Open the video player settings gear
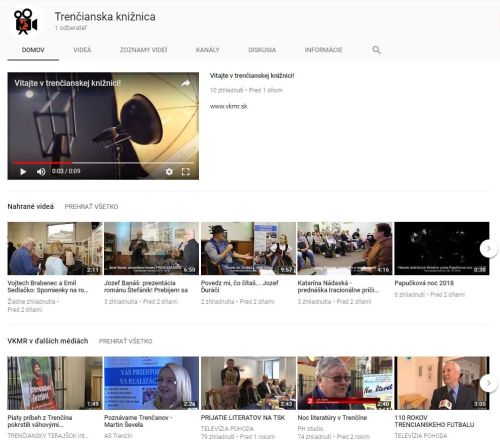The width and height of the screenshot is (500, 440). pyautogui.click(x=169, y=172)
